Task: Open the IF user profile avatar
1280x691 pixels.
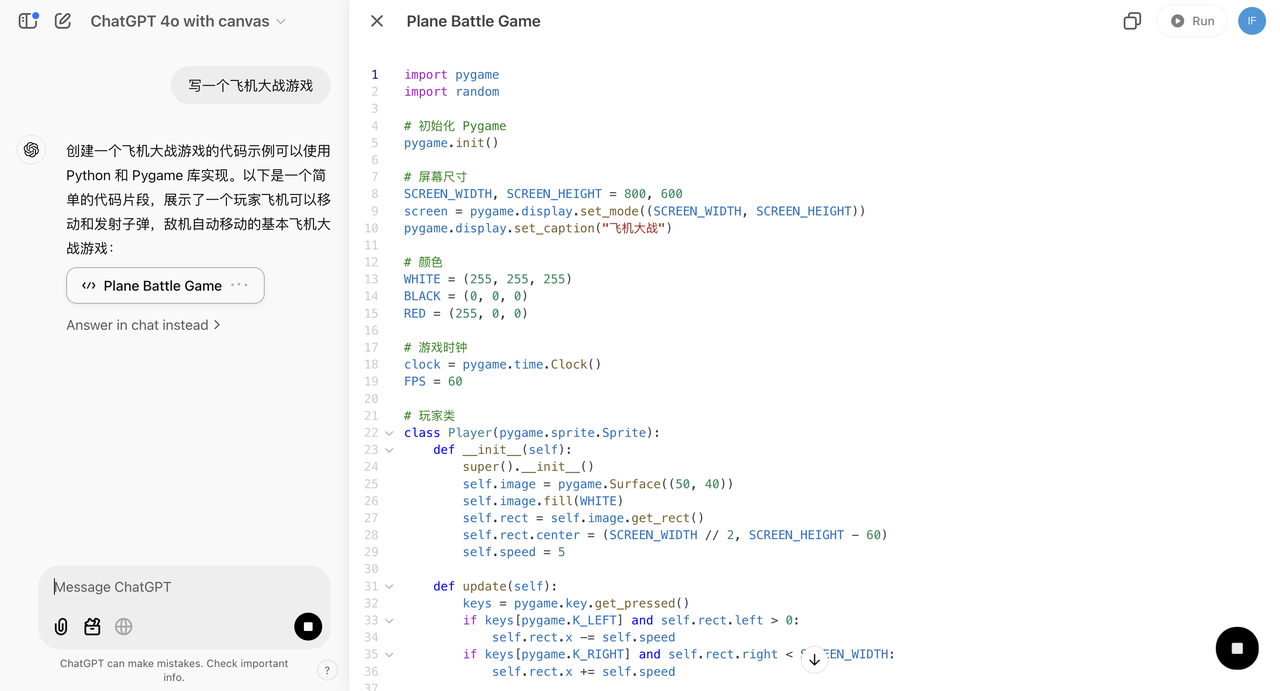Action: (x=1252, y=21)
